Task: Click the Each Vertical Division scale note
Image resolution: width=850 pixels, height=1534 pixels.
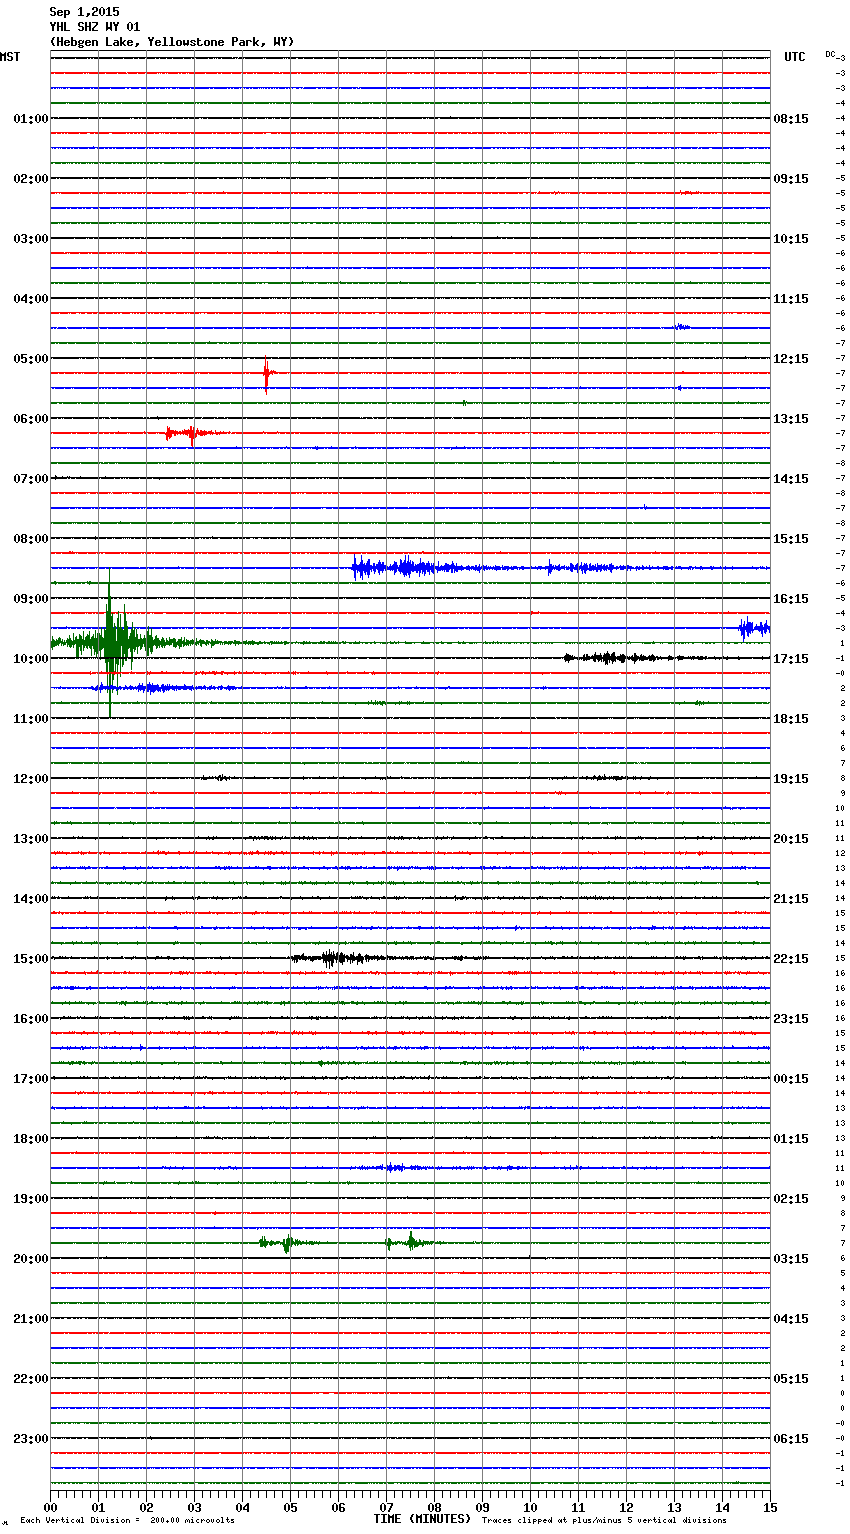Action: point(127,1521)
